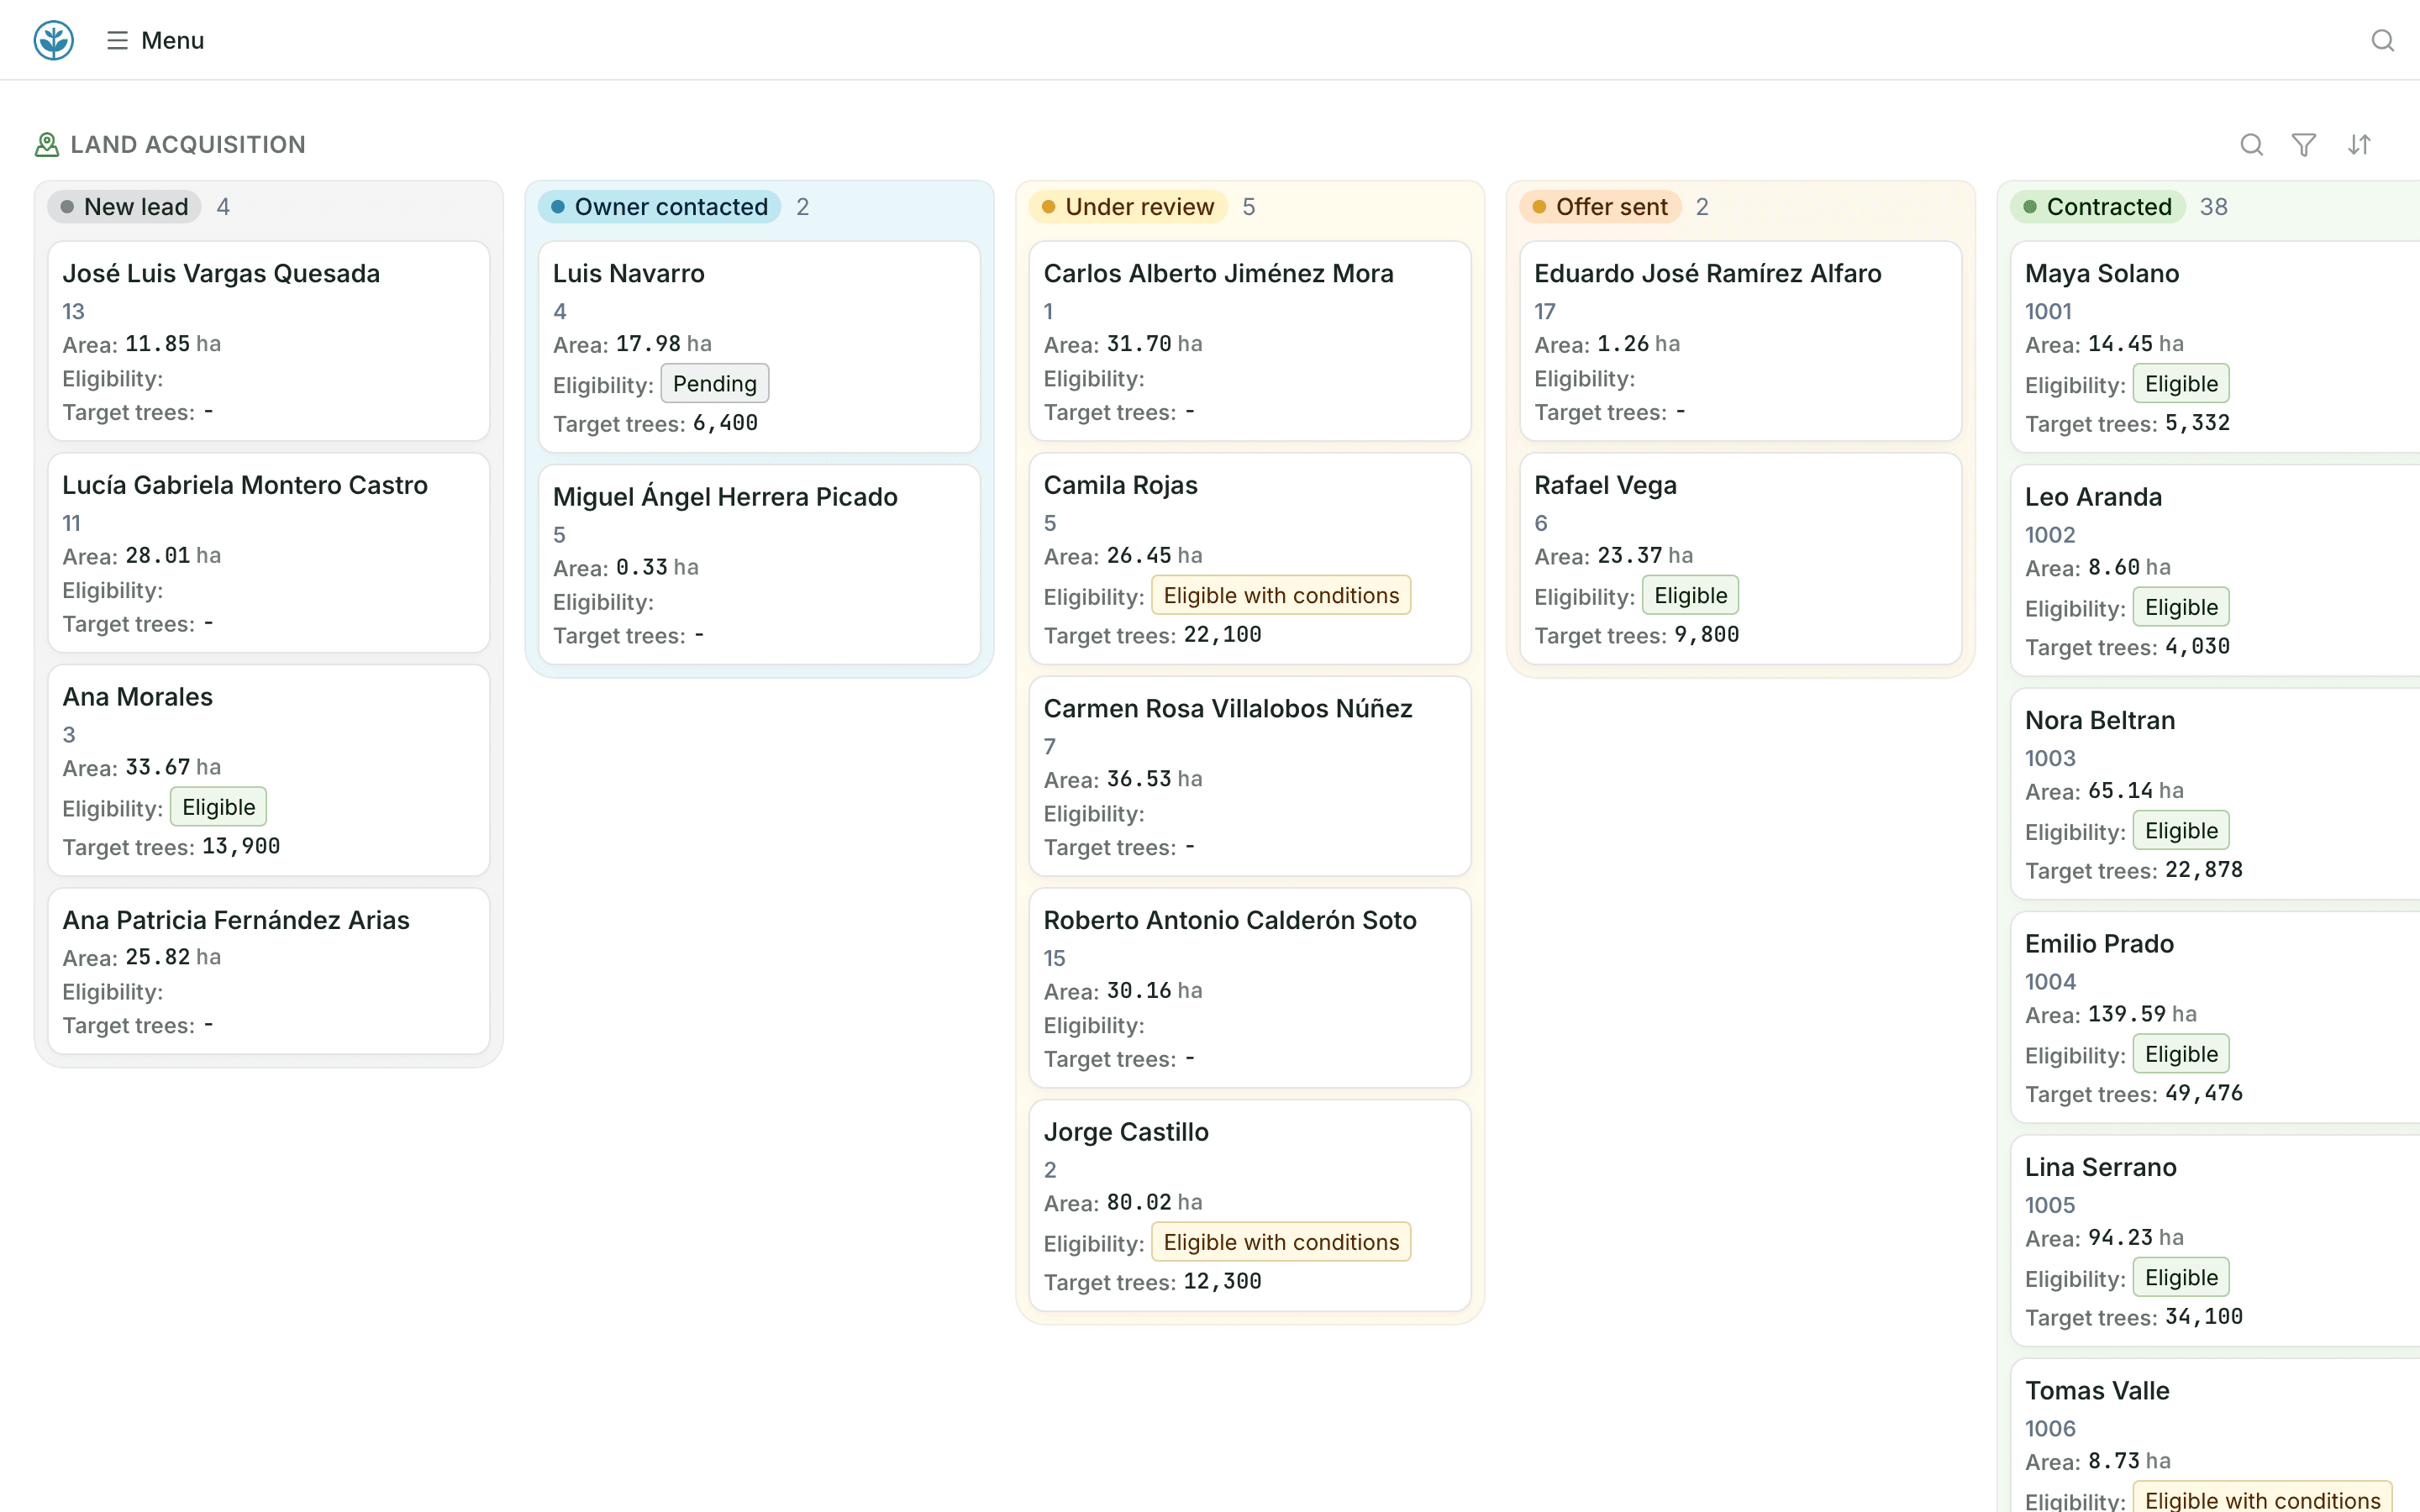
Task: Open Eduardo José Ramírez Alfaro card
Action: (x=1741, y=341)
